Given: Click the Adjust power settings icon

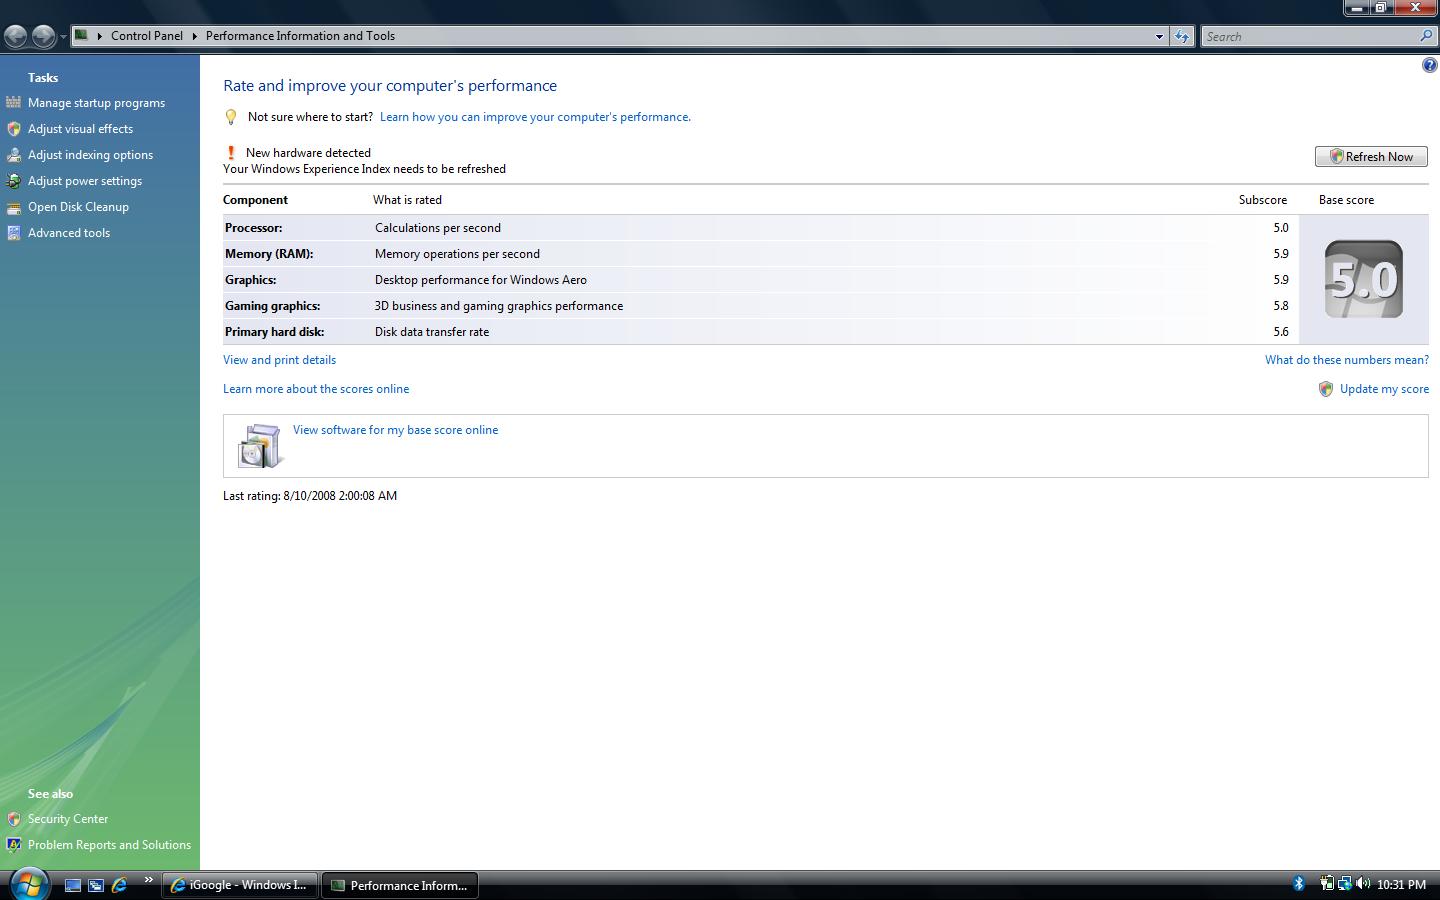Looking at the screenshot, I should [x=13, y=181].
